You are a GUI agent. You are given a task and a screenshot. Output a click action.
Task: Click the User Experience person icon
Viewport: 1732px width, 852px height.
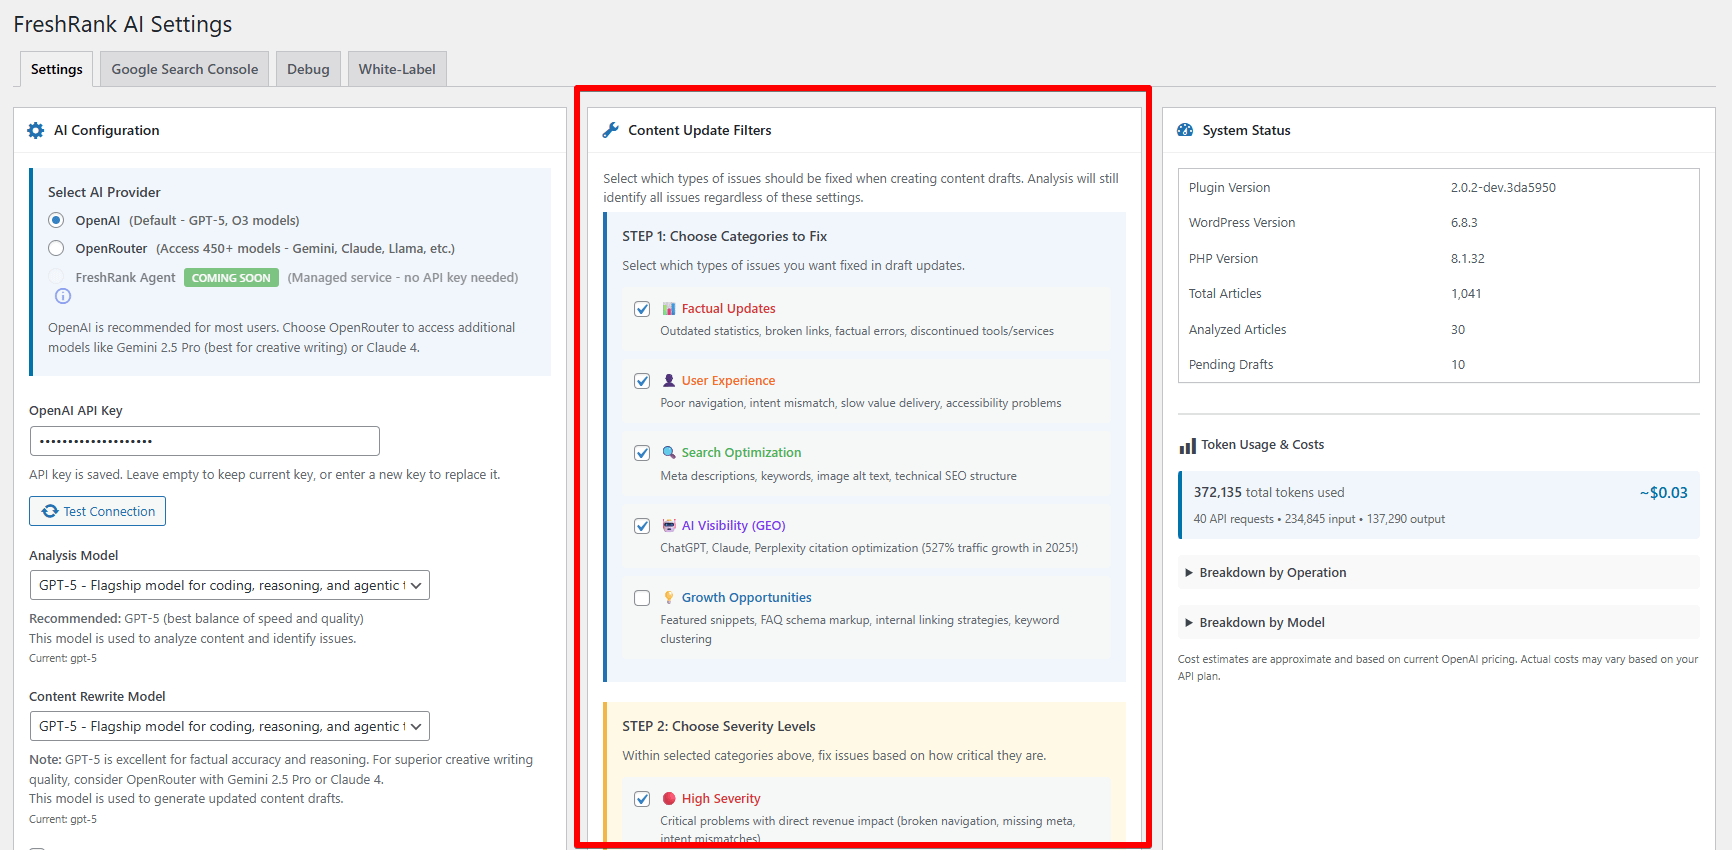point(669,381)
